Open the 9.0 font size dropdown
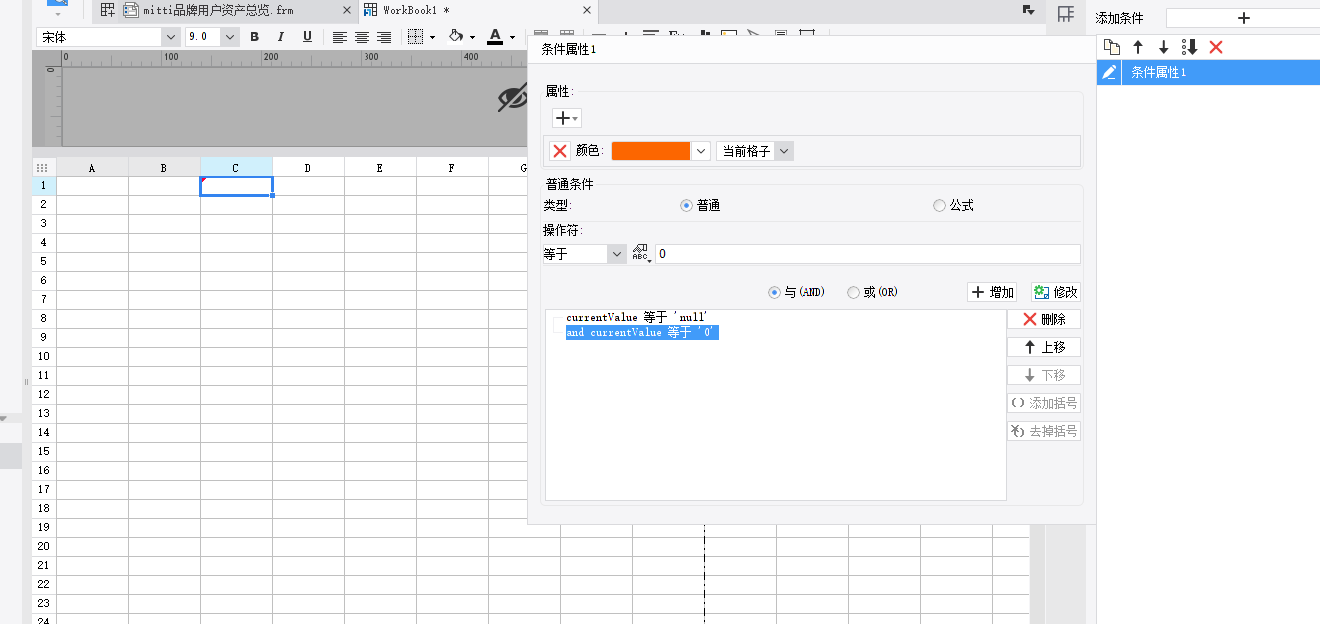 [x=230, y=37]
